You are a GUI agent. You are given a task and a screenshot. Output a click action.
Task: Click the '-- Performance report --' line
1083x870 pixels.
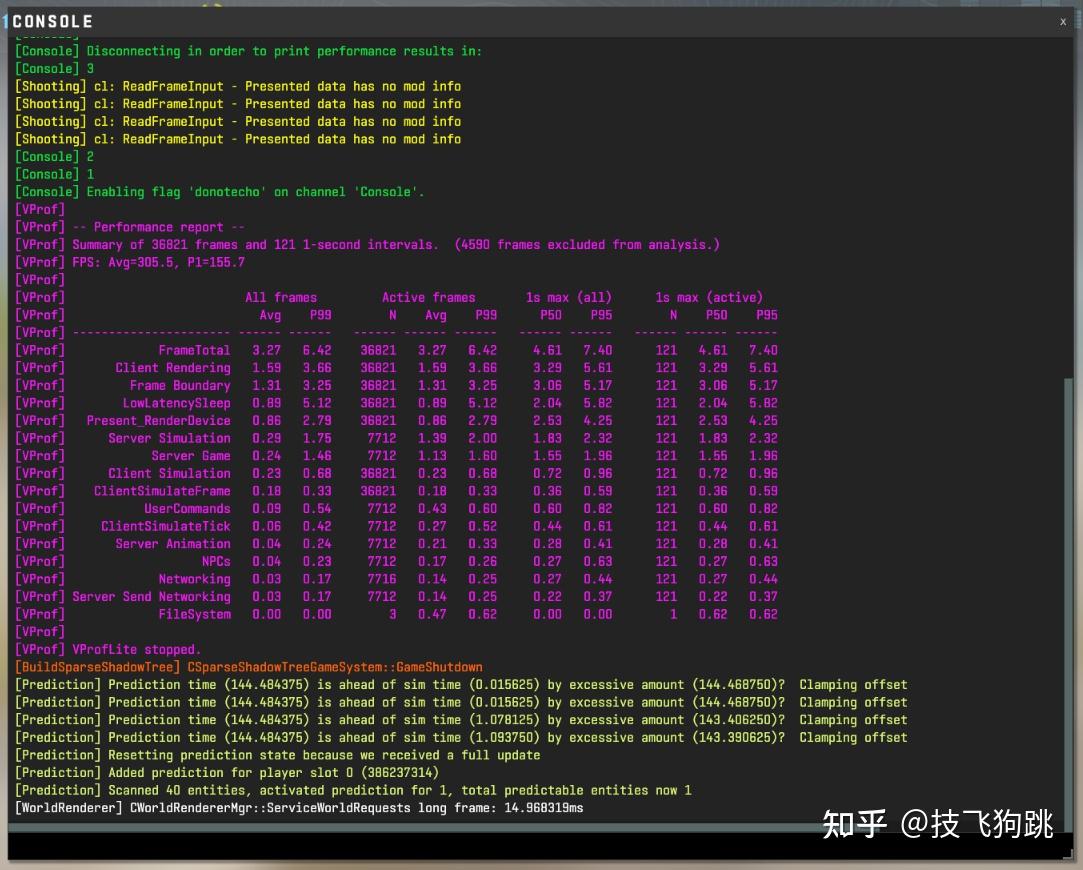coord(130,227)
